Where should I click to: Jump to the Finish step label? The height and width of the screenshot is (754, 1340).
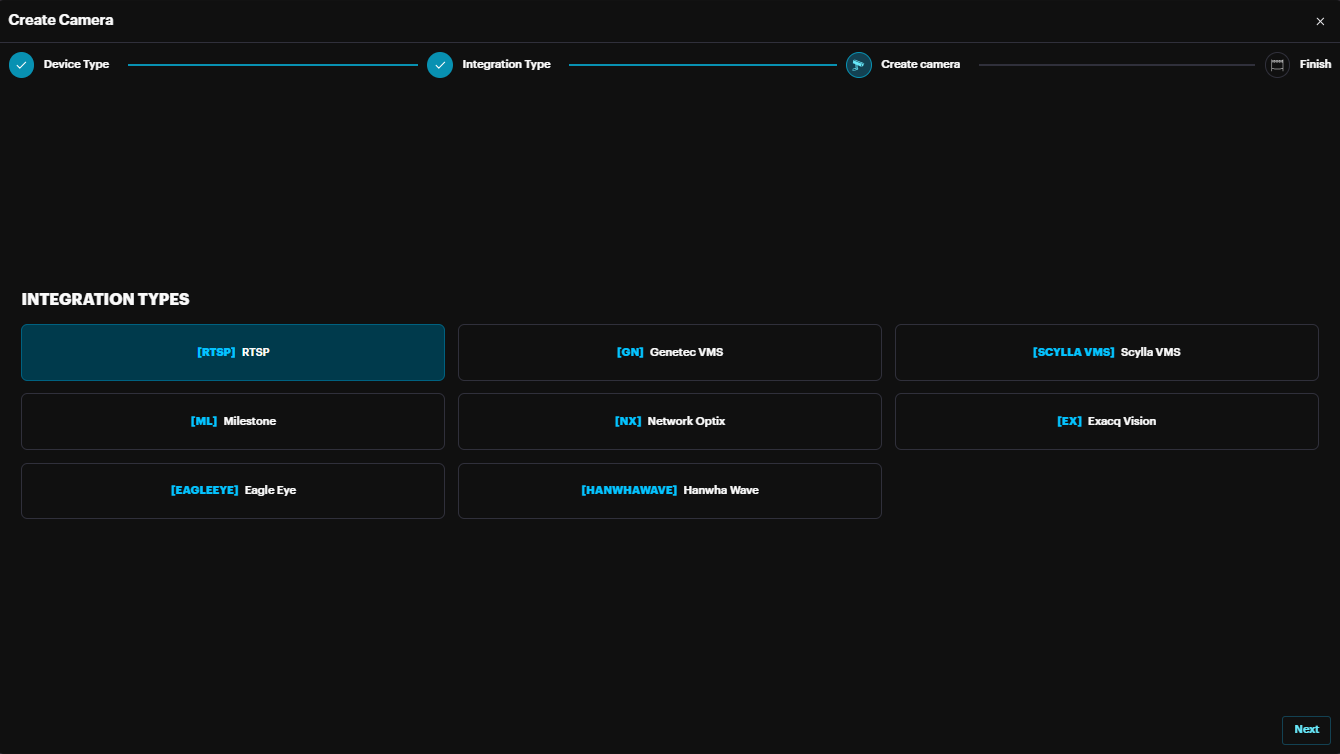1315,65
